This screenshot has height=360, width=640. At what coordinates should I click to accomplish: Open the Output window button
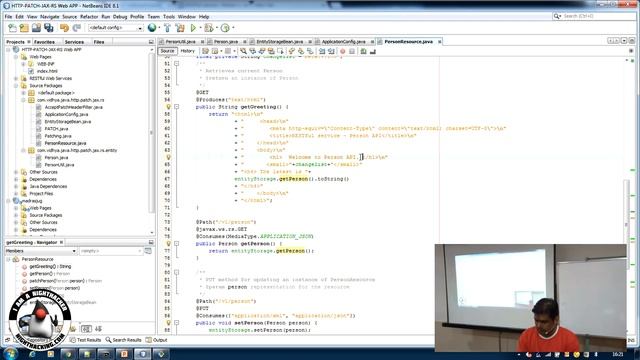(x=157, y=340)
